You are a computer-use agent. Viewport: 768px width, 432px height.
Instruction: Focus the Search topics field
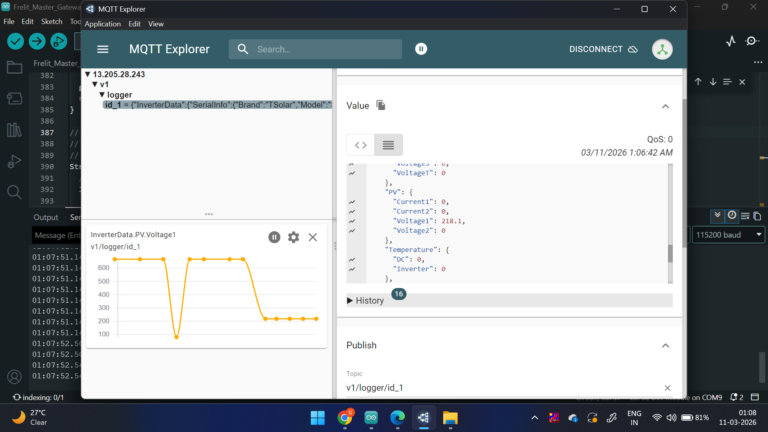coord(315,49)
